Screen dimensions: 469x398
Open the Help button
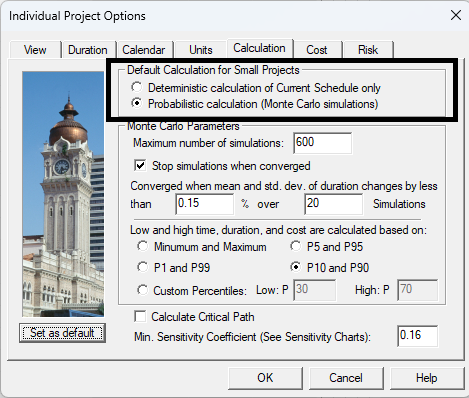click(427, 378)
